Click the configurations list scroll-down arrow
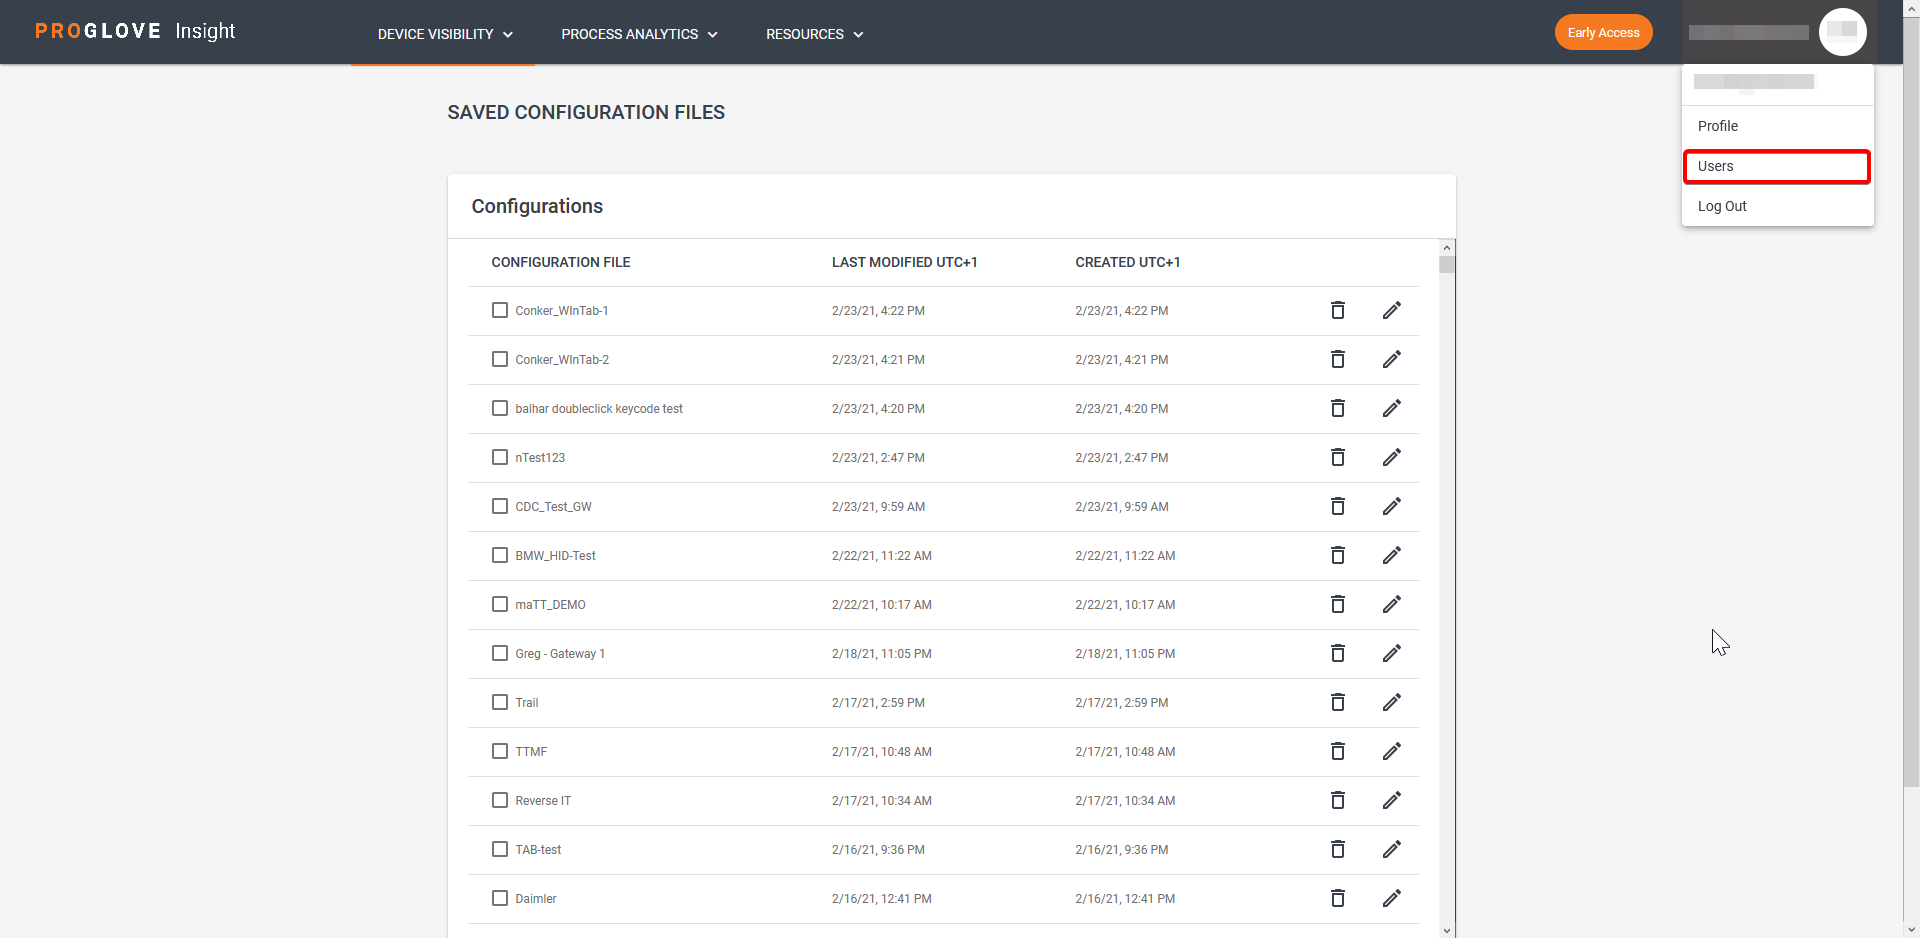 click(1447, 930)
